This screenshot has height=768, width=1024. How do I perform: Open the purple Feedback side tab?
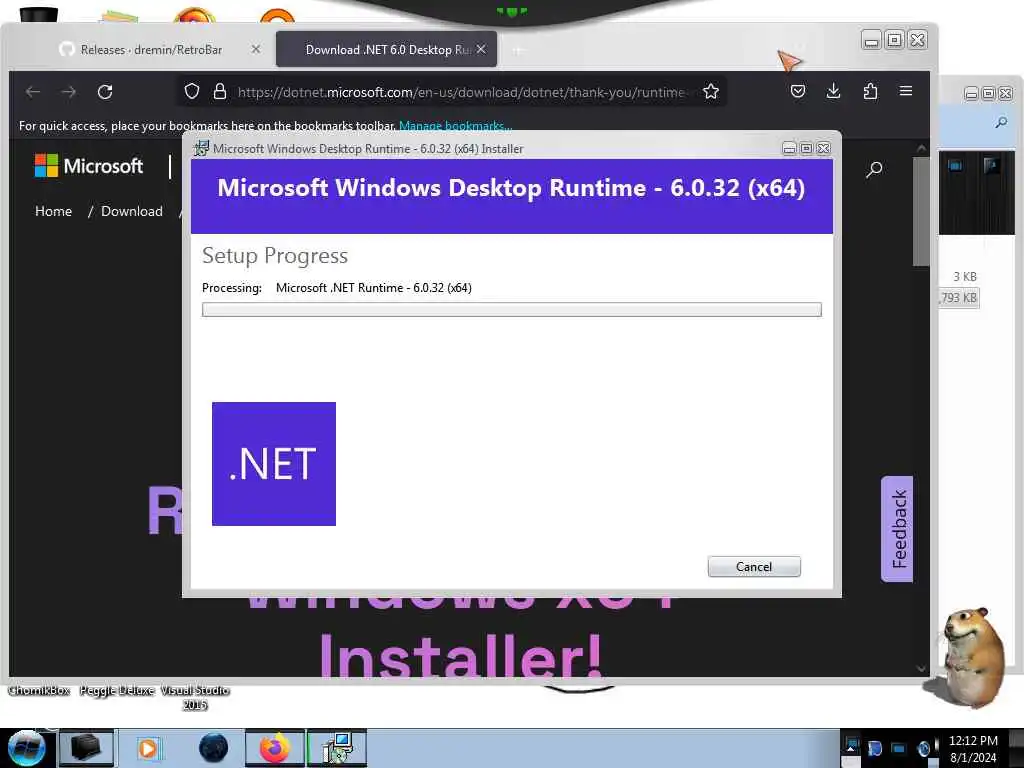click(x=897, y=529)
